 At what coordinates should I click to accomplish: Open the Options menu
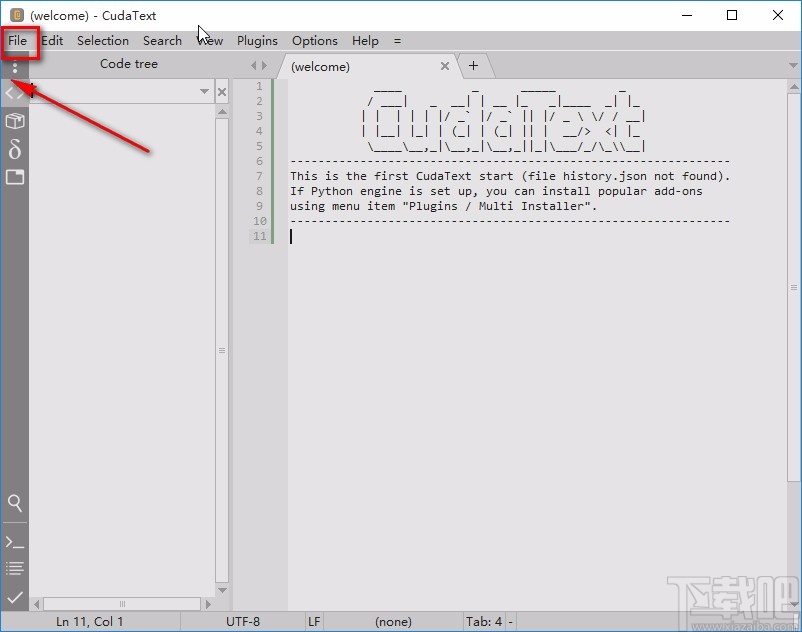tap(315, 40)
